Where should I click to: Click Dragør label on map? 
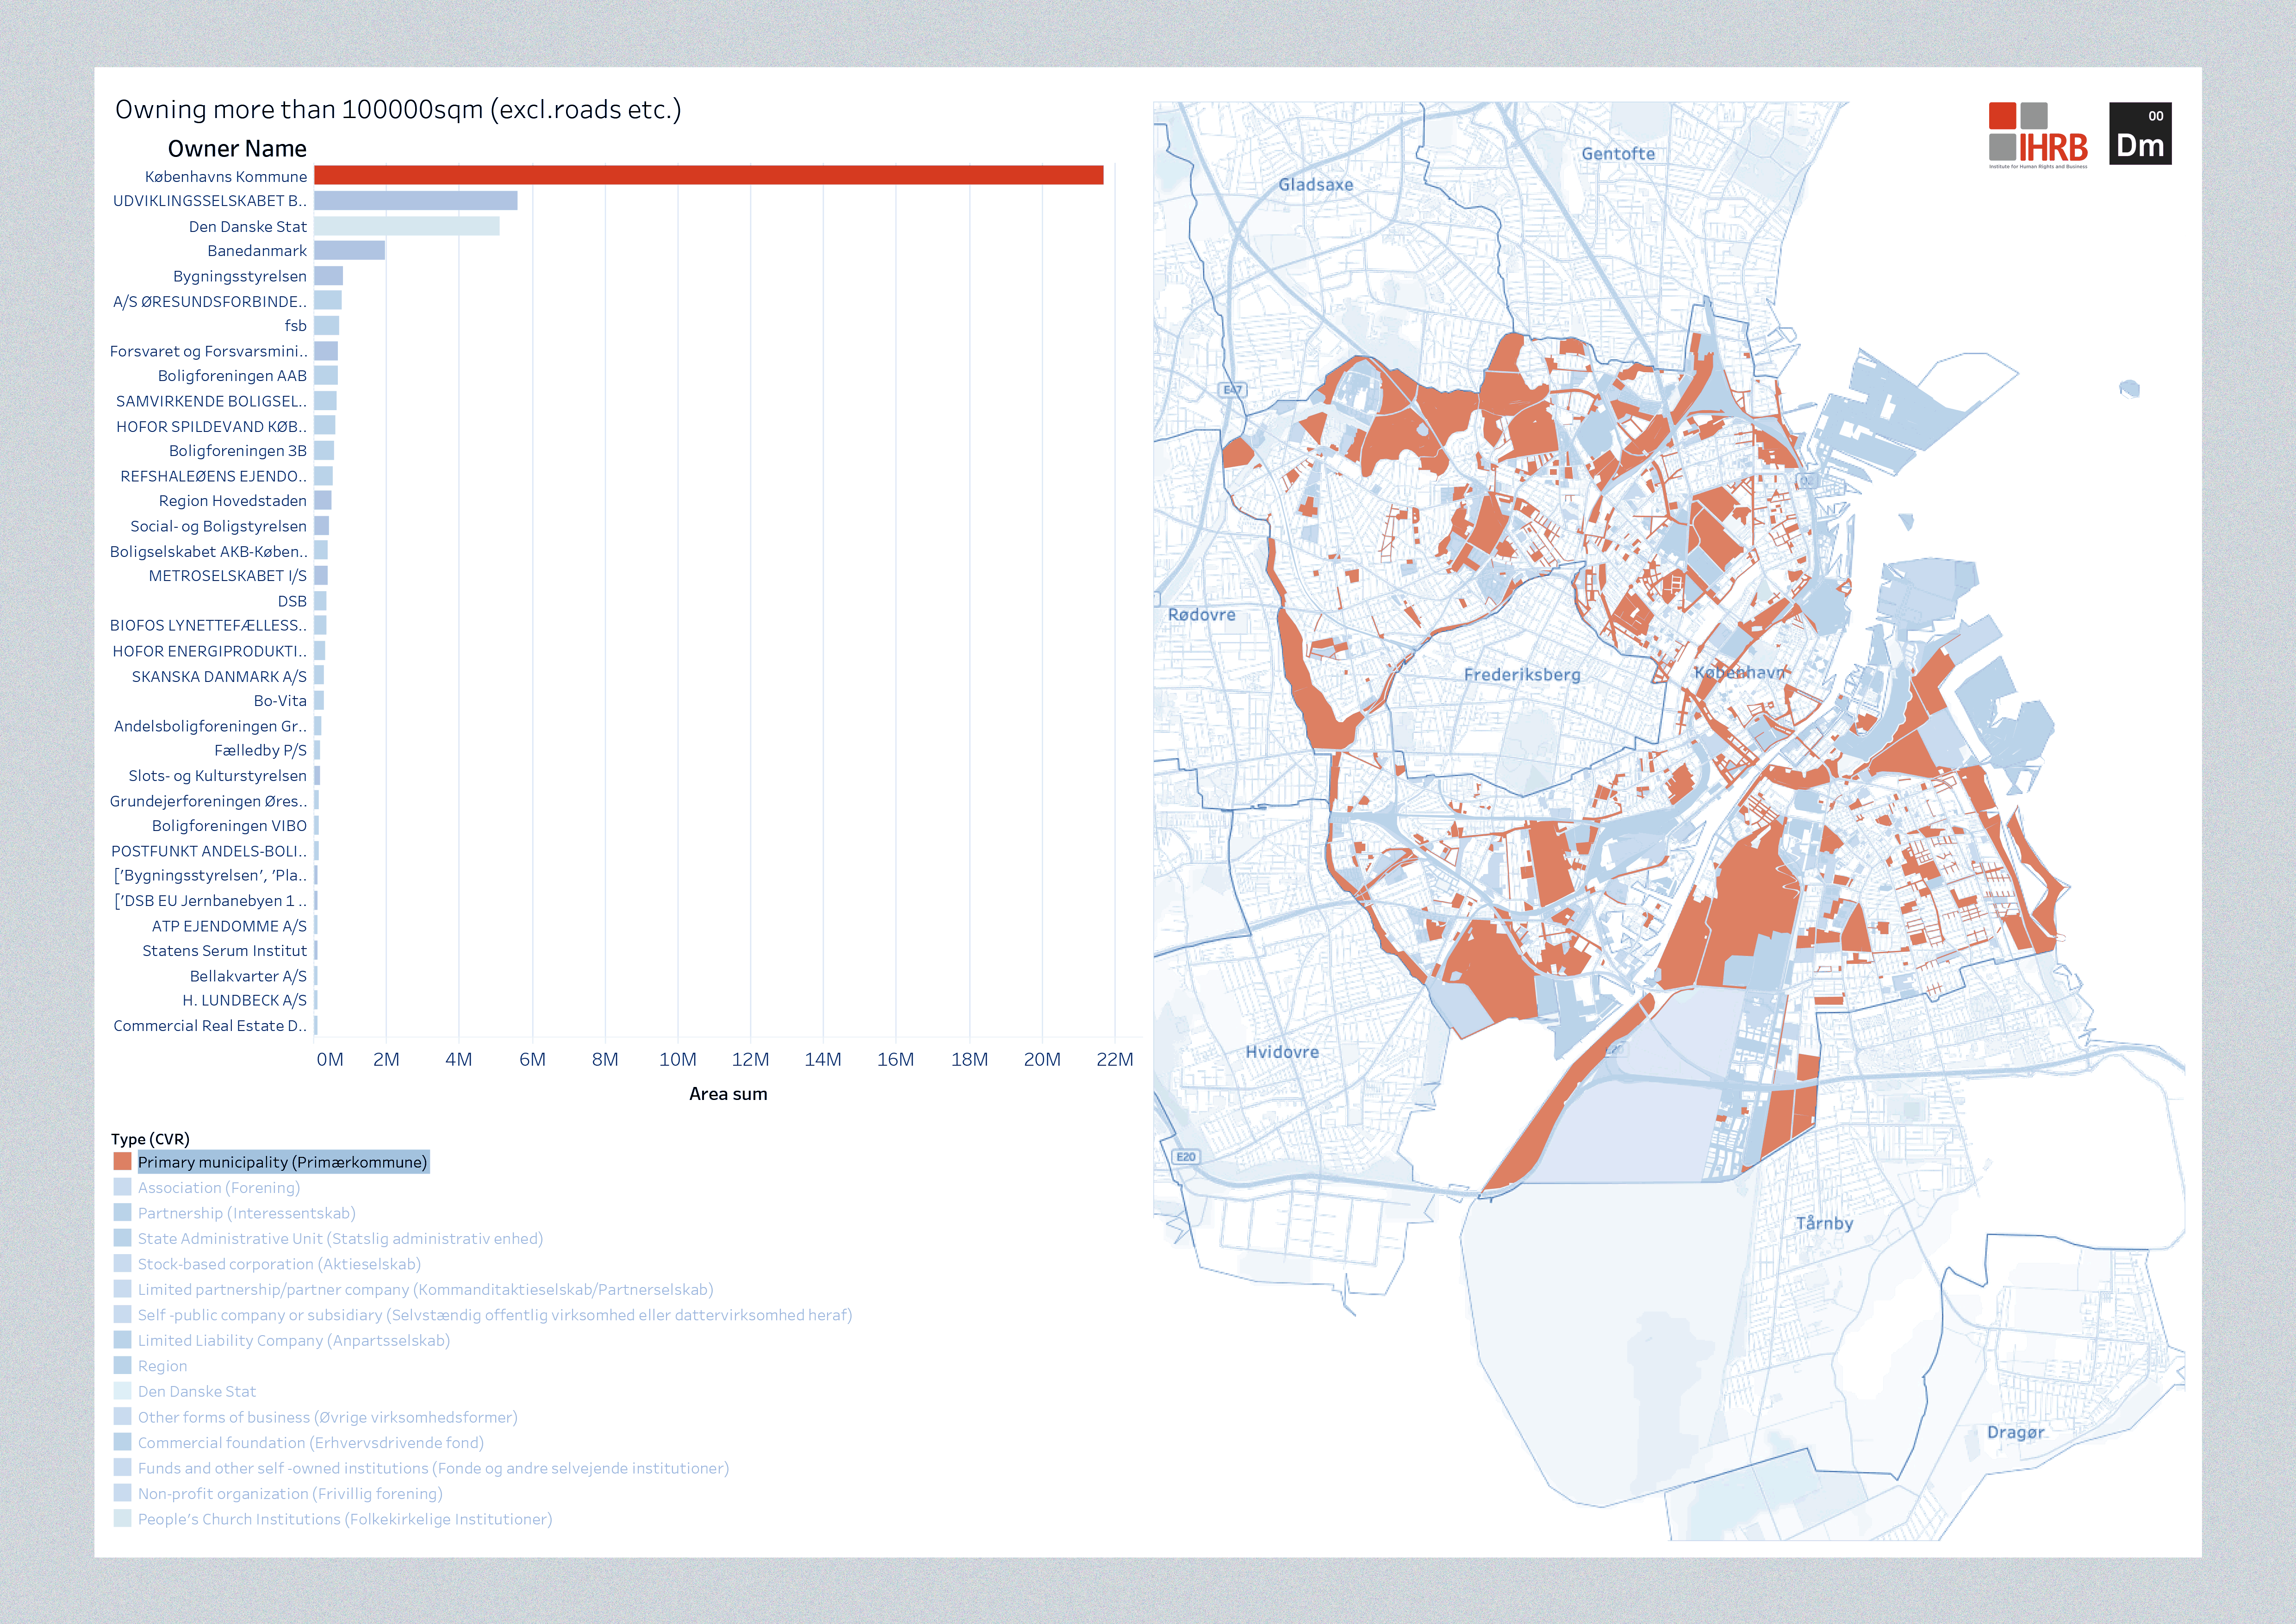pos(2016,1432)
